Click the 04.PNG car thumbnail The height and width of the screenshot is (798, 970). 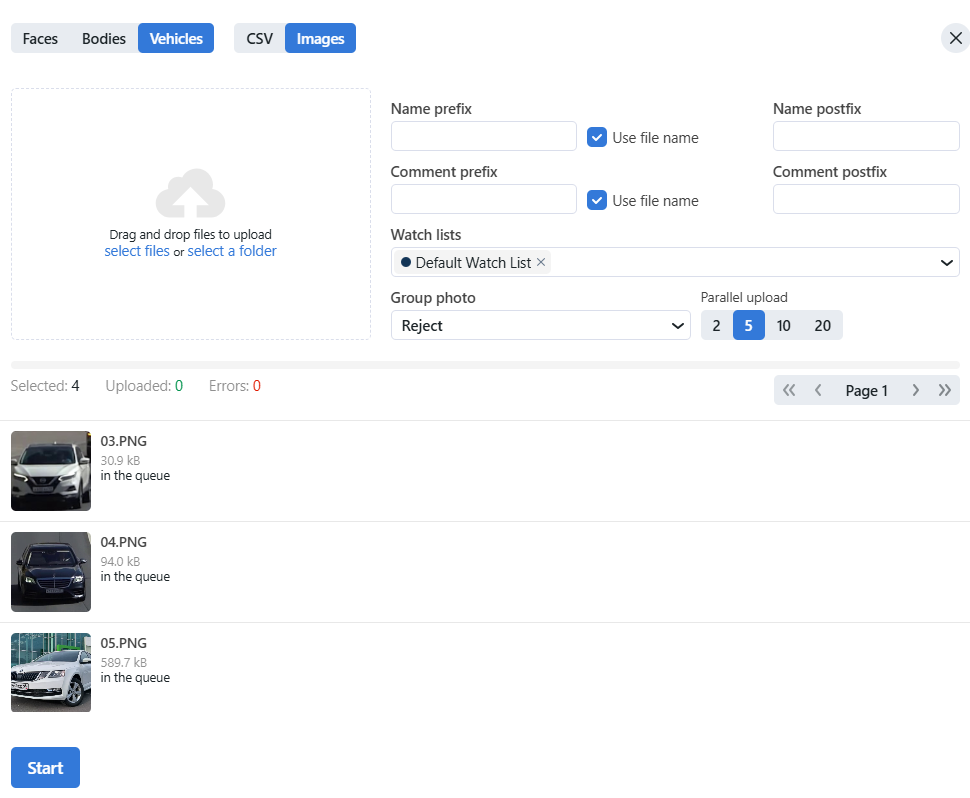pos(51,572)
